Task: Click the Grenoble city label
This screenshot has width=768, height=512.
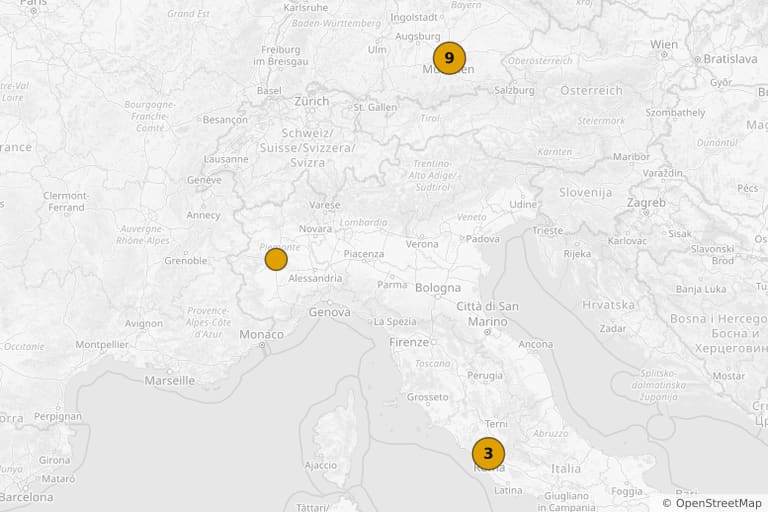Action: [x=186, y=261]
